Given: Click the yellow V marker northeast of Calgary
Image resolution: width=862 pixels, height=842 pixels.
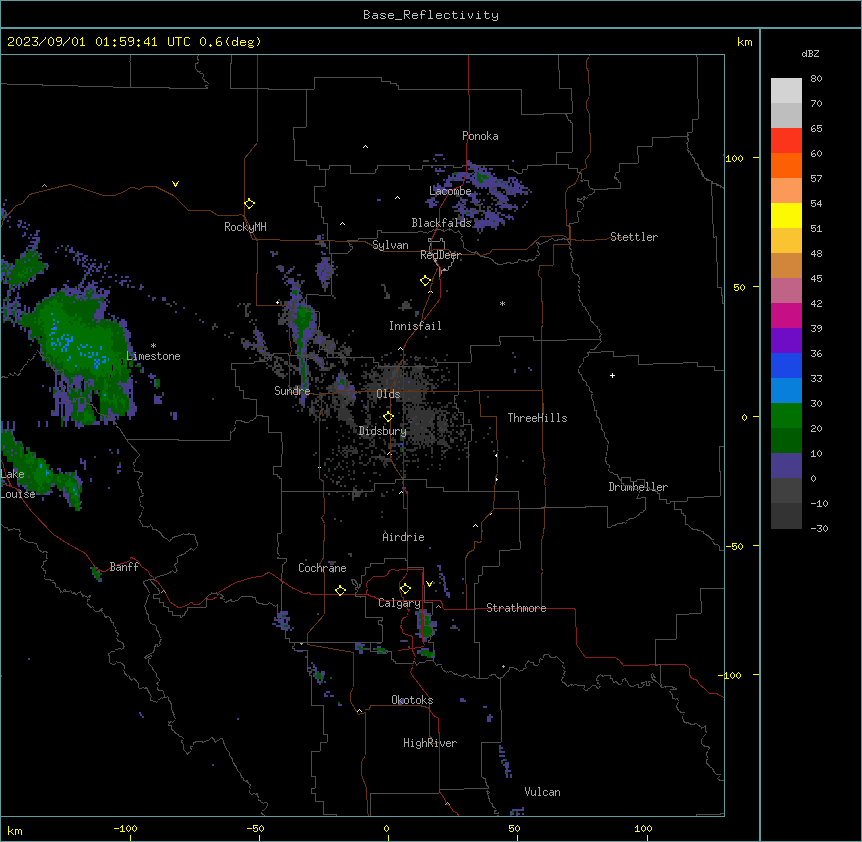Looking at the screenshot, I should pyautogui.click(x=429, y=584).
